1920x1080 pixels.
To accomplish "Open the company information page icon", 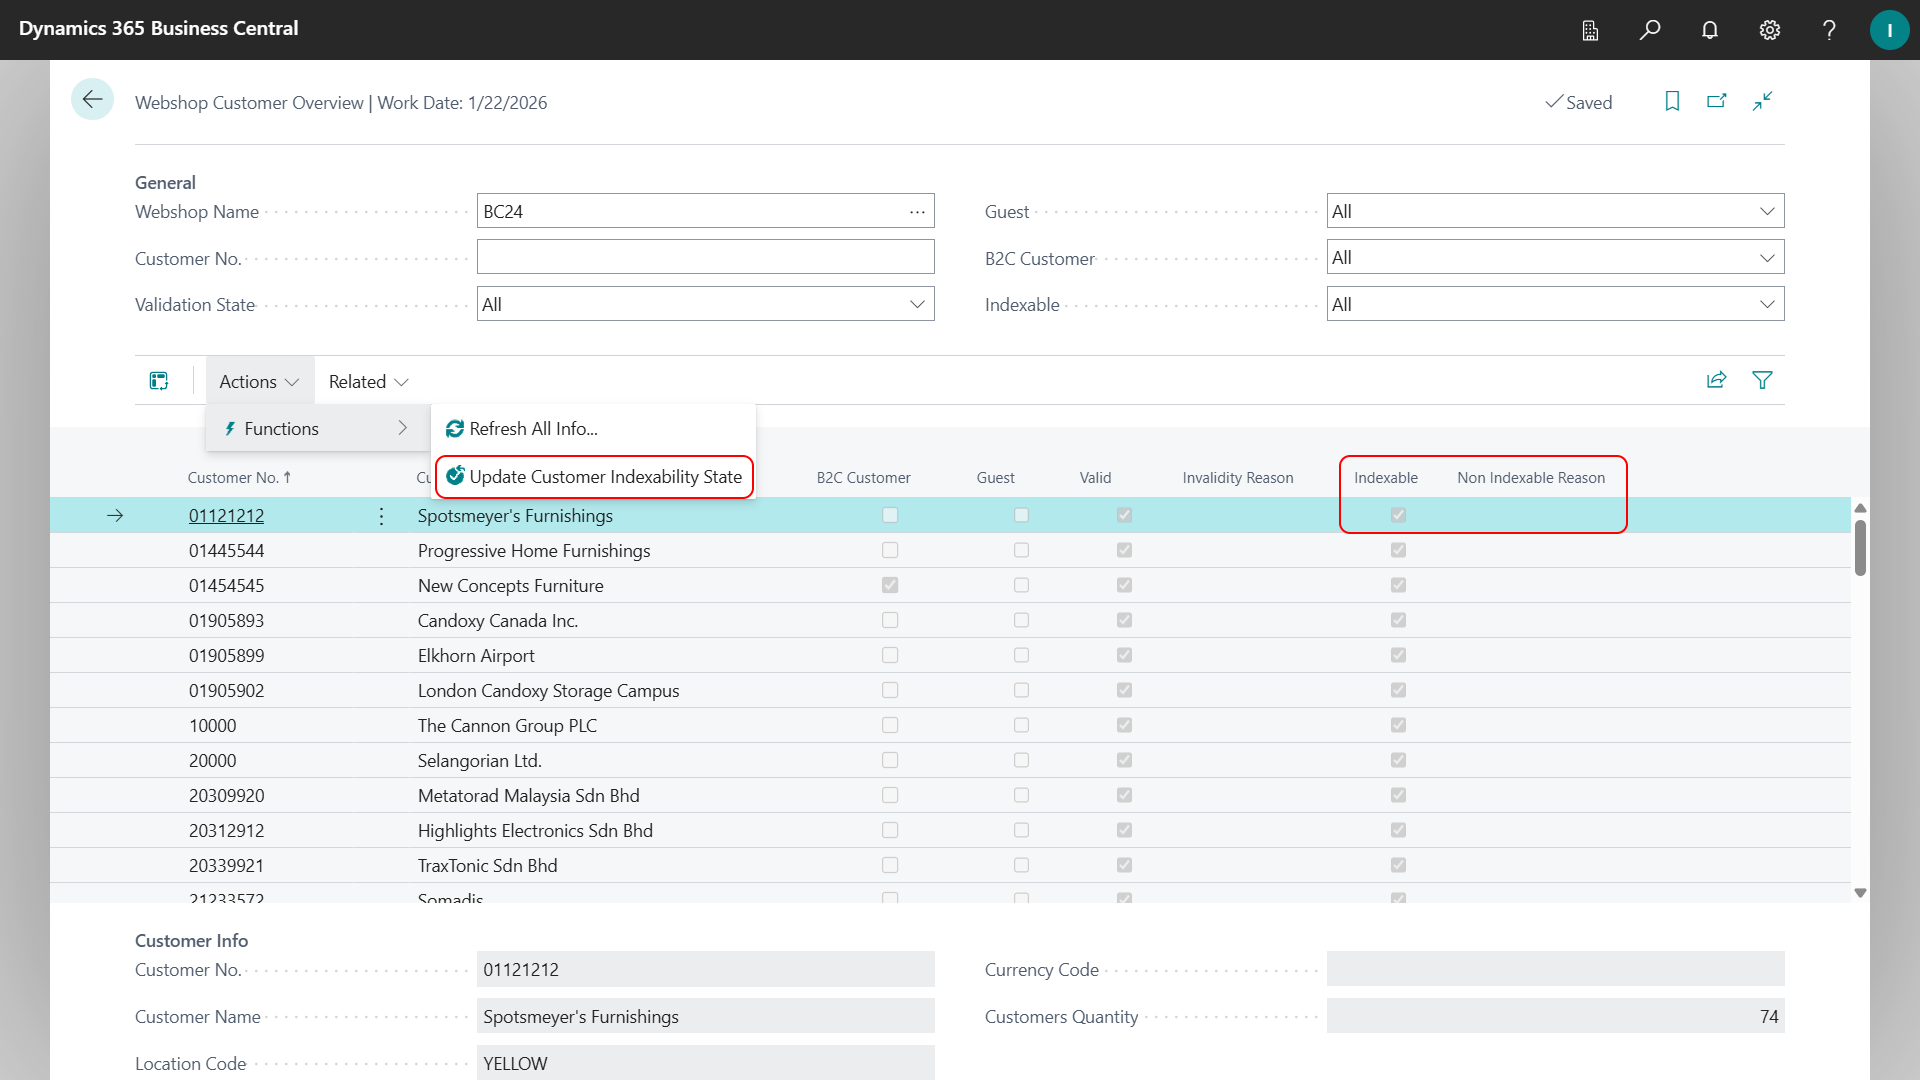I will [1590, 30].
